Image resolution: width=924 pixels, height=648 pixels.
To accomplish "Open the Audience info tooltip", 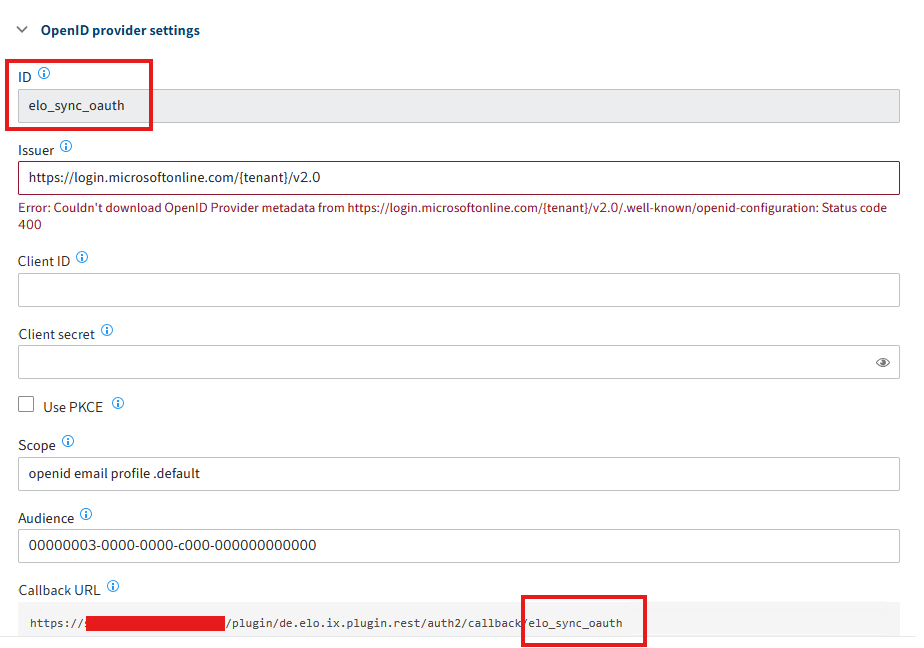I will click(x=86, y=514).
